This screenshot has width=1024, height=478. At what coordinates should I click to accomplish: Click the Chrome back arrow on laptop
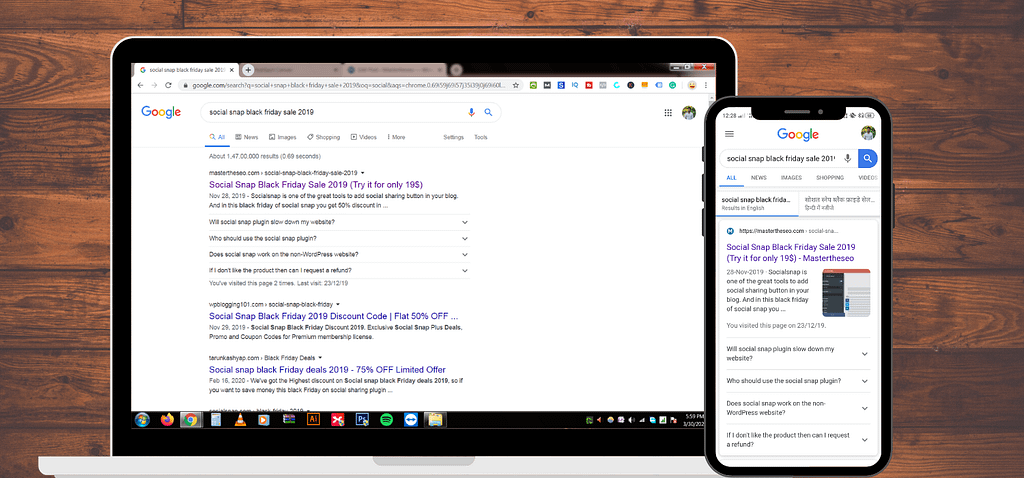coord(140,85)
